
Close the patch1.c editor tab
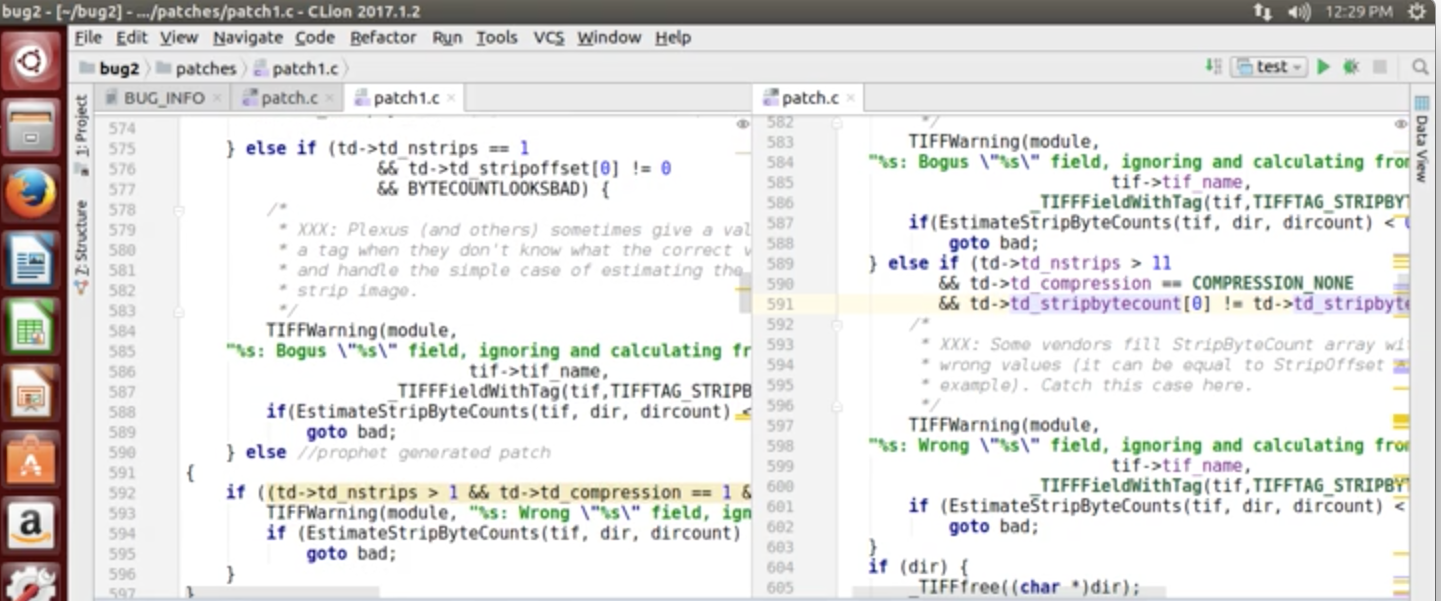[x=451, y=98]
